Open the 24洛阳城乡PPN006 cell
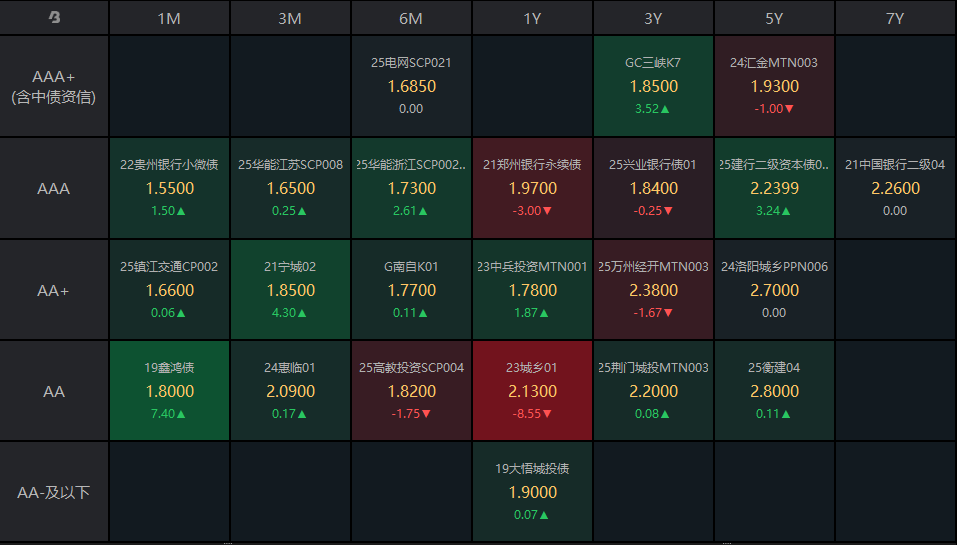The height and width of the screenshot is (545, 957). point(774,290)
